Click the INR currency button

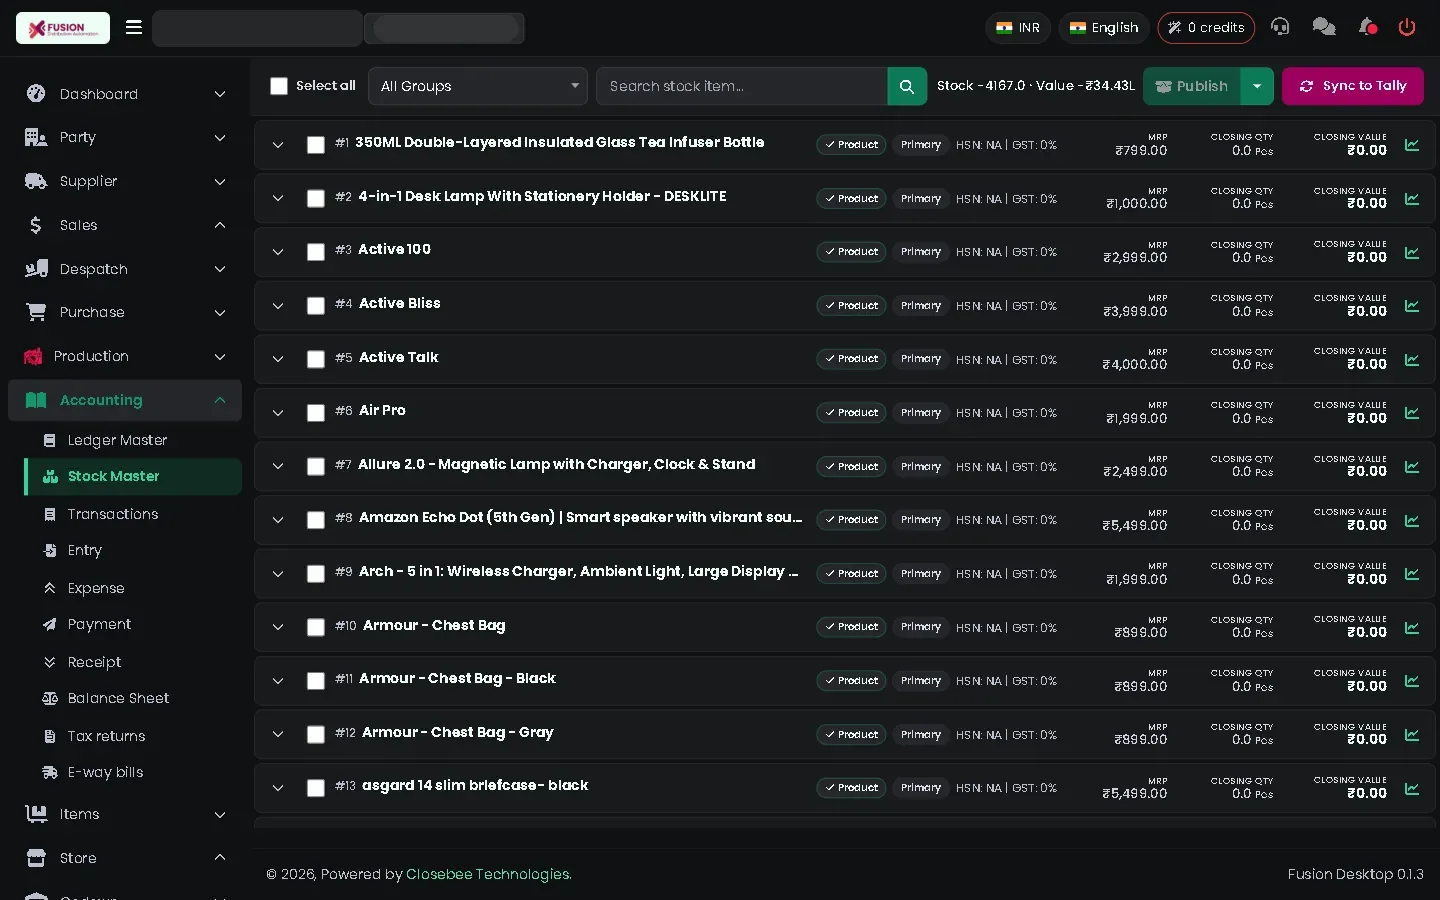(x=1018, y=28)
